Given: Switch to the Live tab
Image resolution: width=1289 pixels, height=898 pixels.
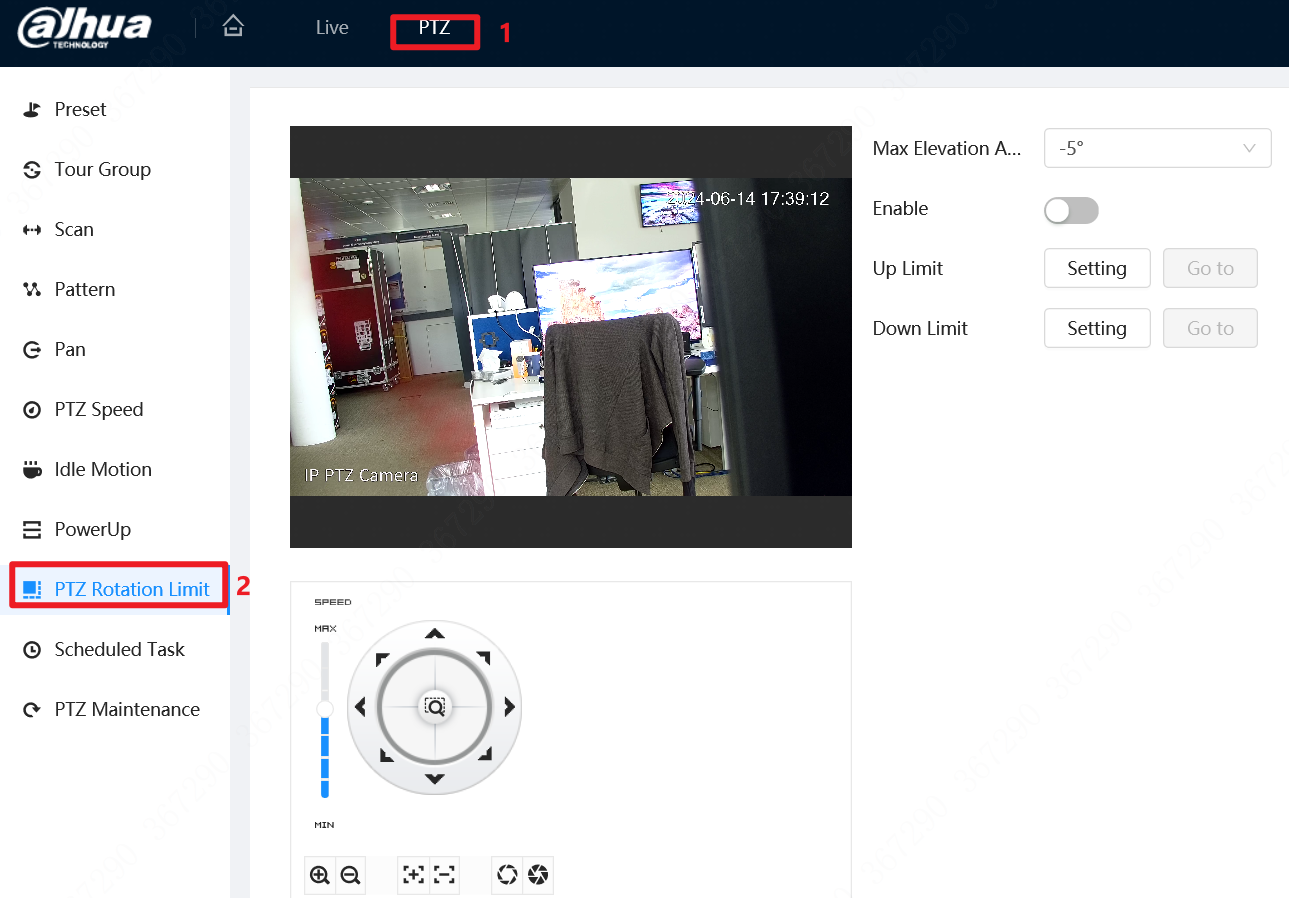Looking at the screenshot, I should tap(331, 27).
